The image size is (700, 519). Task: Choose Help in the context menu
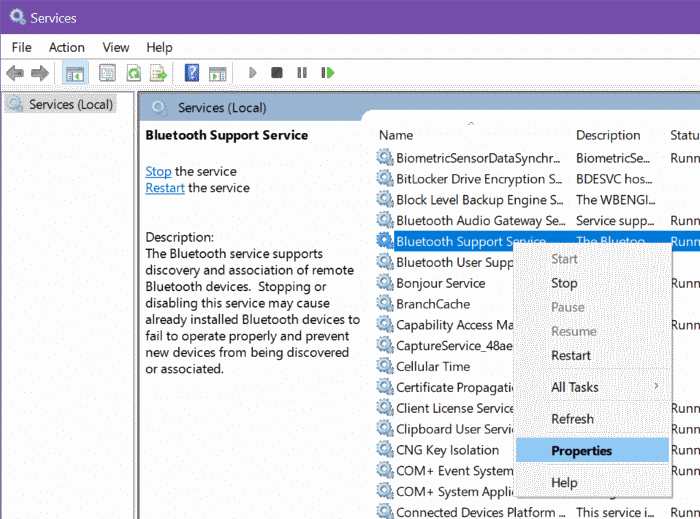pos(592,482)
